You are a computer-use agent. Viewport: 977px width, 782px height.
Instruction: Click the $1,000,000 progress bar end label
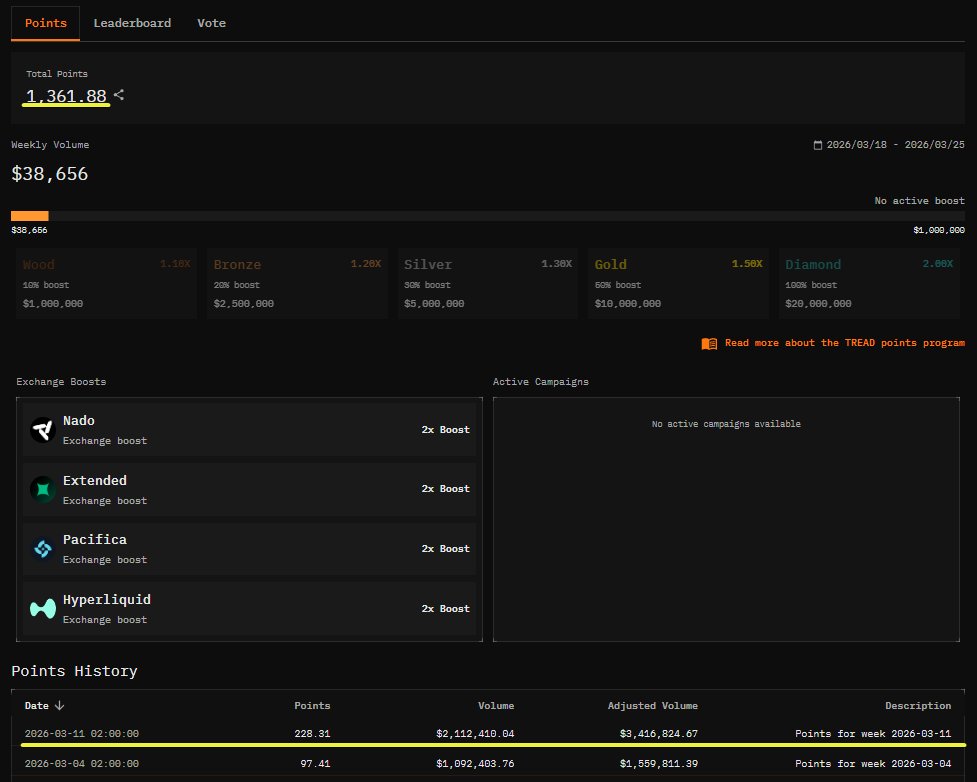[939, 230]
